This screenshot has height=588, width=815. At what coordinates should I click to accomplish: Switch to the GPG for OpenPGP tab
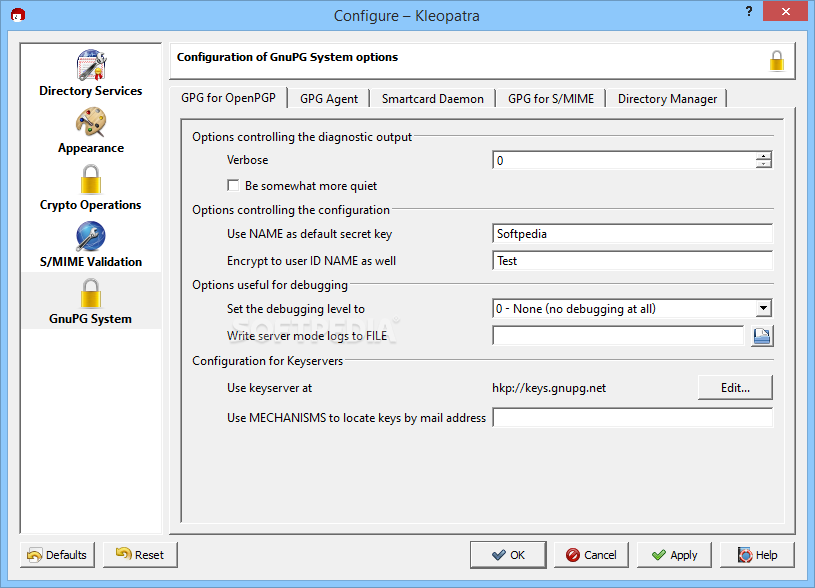pyautogui.click(x=228, y=98)
